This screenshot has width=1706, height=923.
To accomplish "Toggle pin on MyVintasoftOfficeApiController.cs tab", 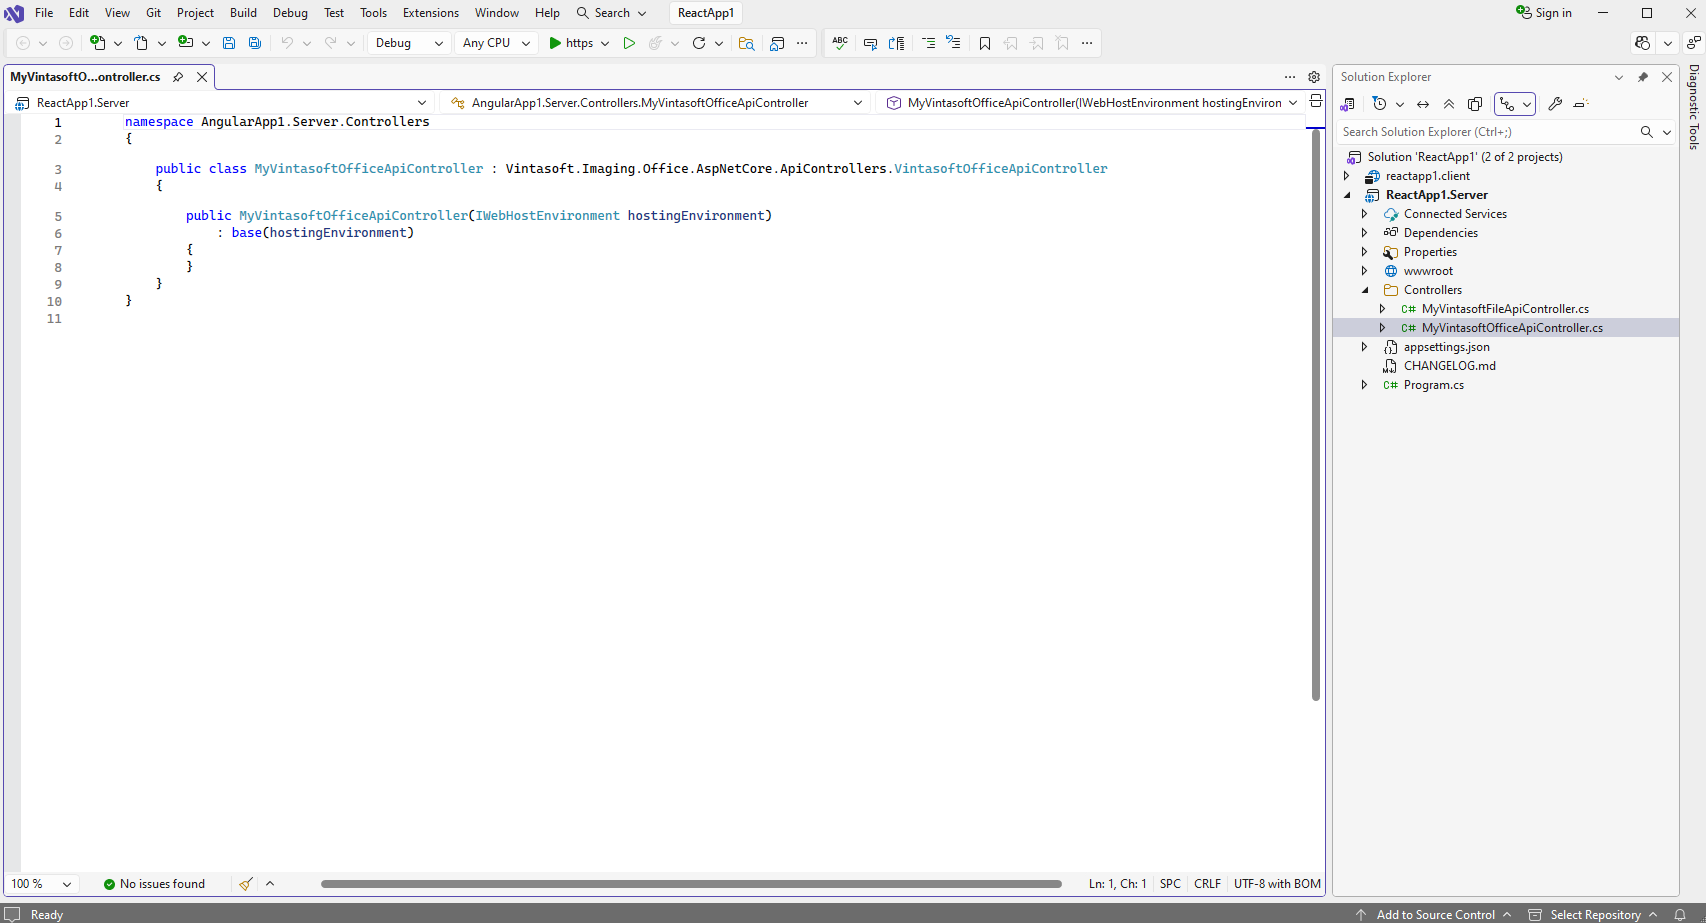I will tap(178, 77).
